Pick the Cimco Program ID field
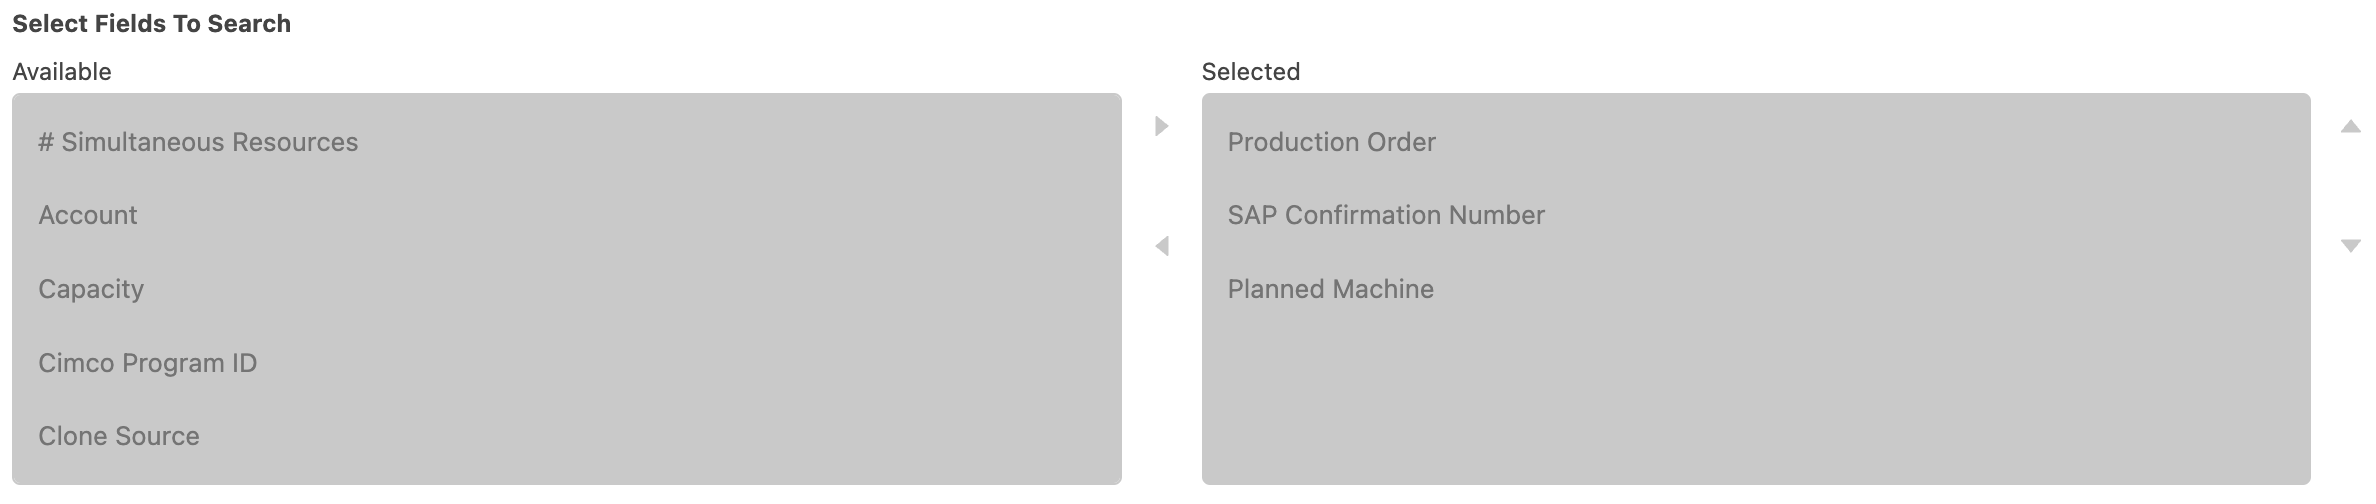 [x=148, y=363]
